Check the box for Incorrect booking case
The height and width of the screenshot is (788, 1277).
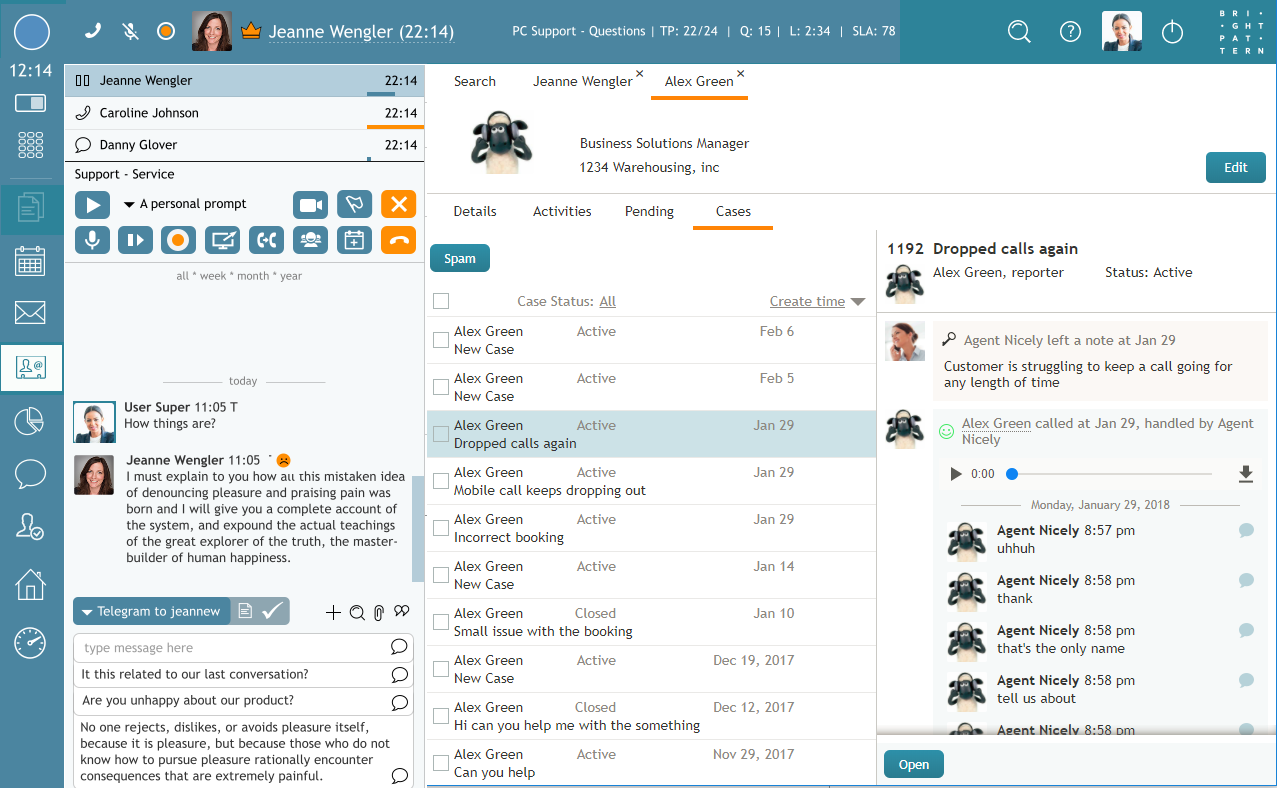[441, 528]
